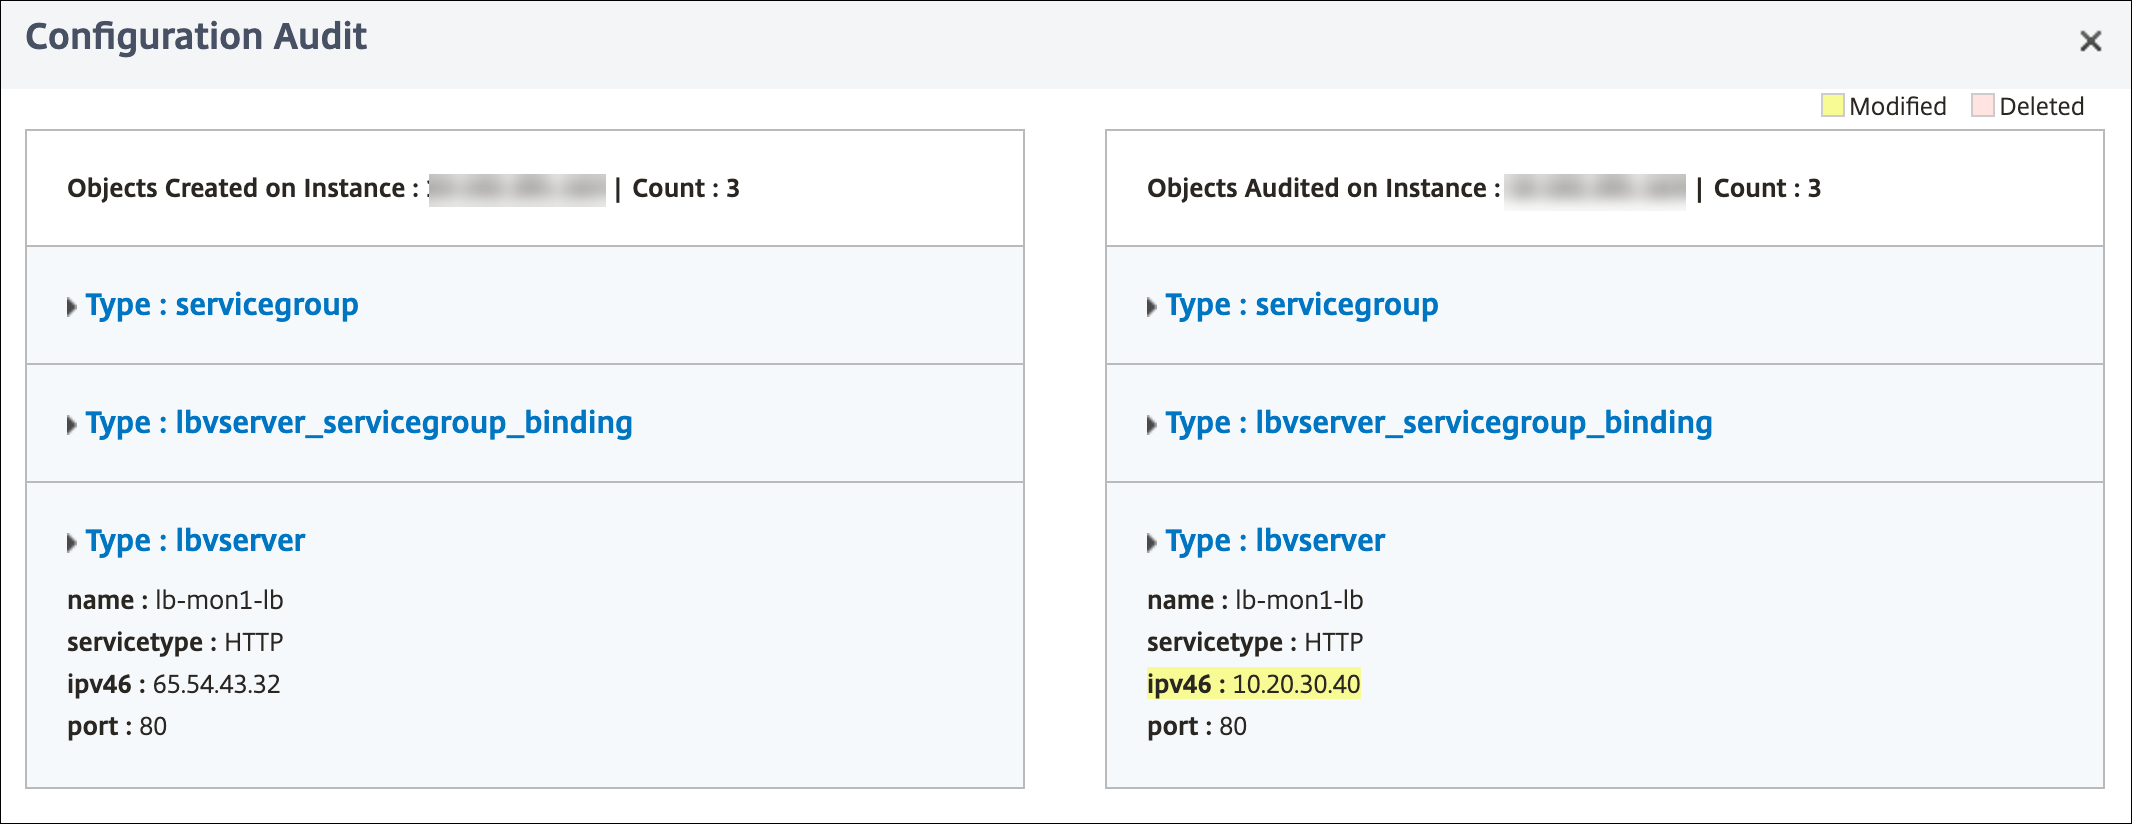Click Count : 3 in Objects Created header
Screen dimensions: 2132x824
click(x=686, y=188)
